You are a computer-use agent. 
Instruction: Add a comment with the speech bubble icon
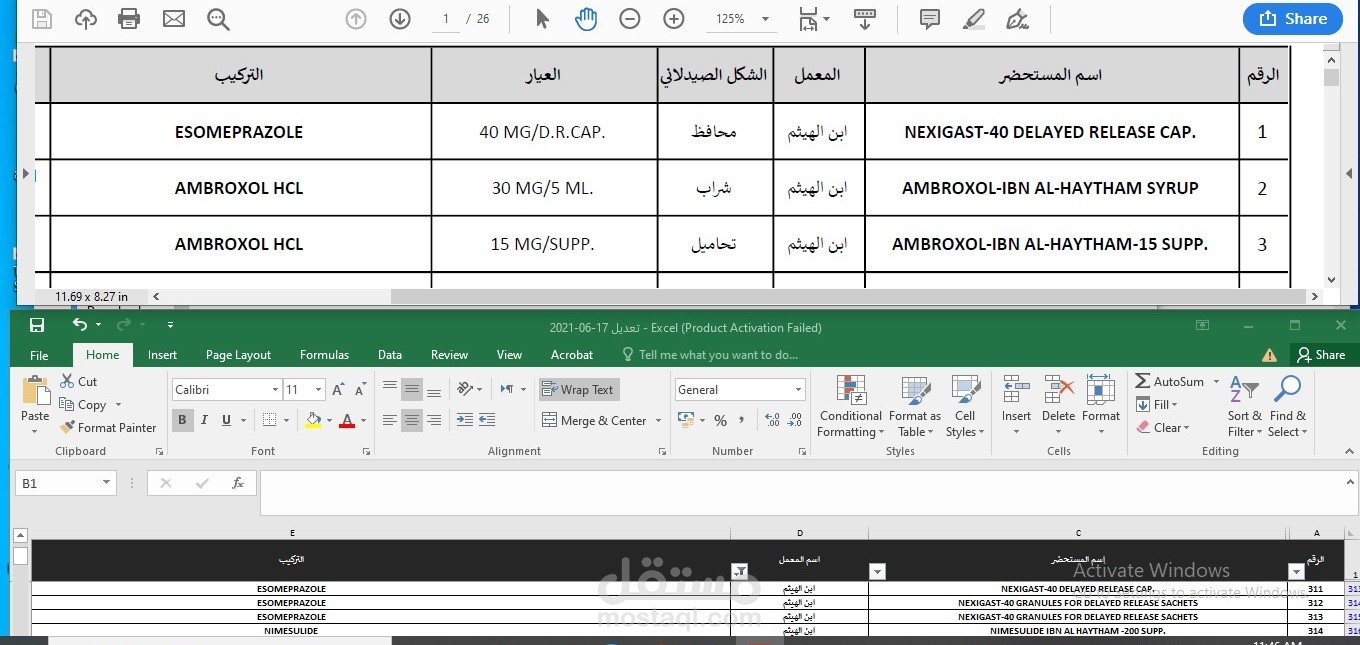pos(929,18)
